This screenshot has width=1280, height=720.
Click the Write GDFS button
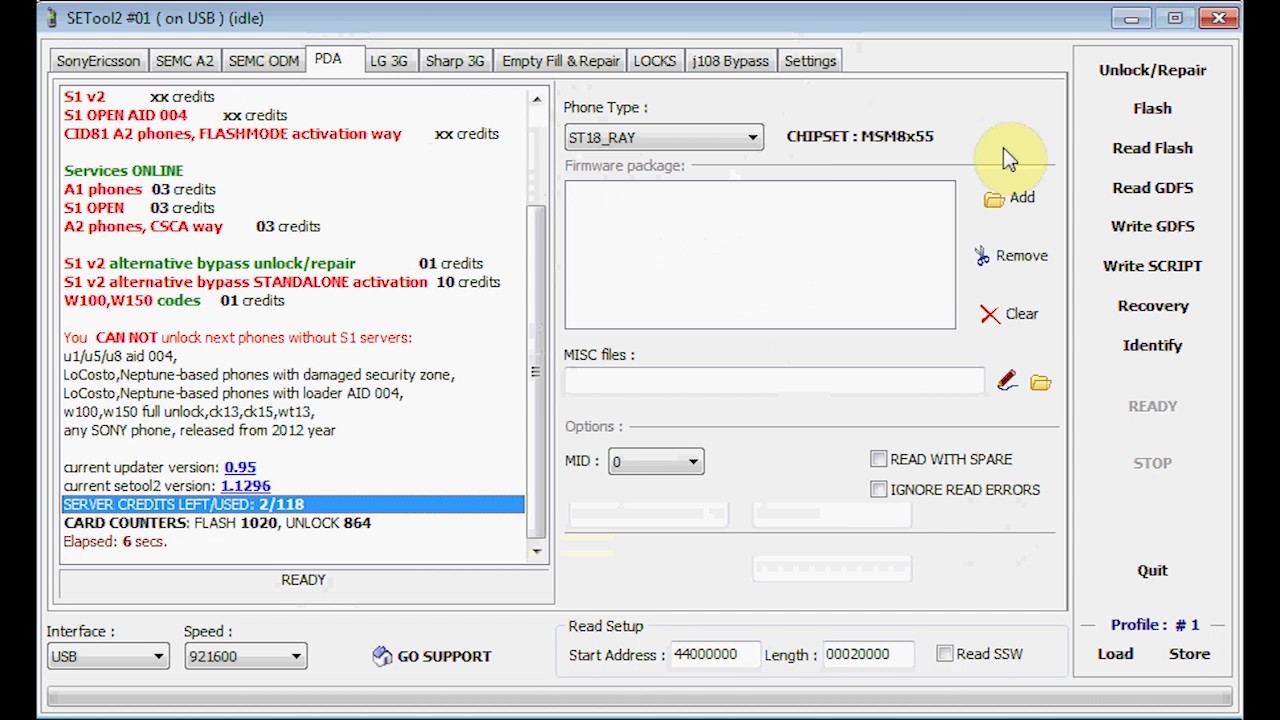(1152, 226)
